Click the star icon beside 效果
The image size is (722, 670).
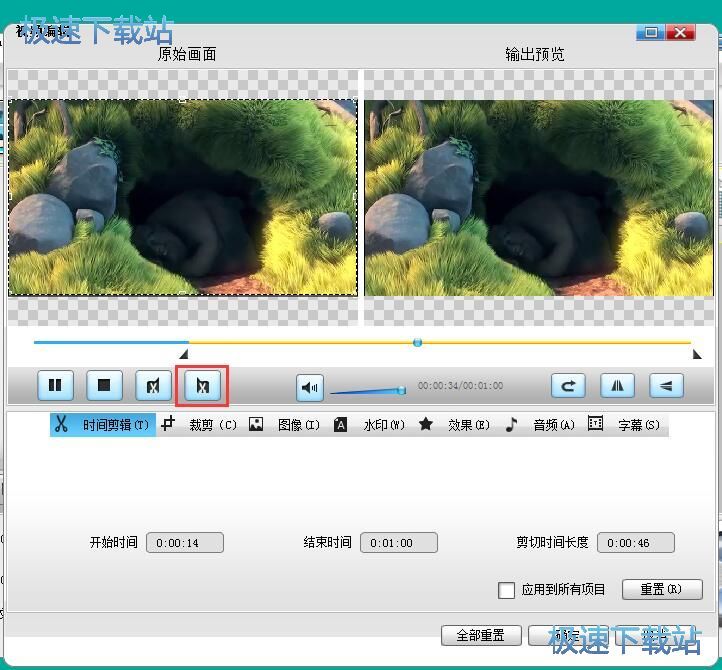426,424
